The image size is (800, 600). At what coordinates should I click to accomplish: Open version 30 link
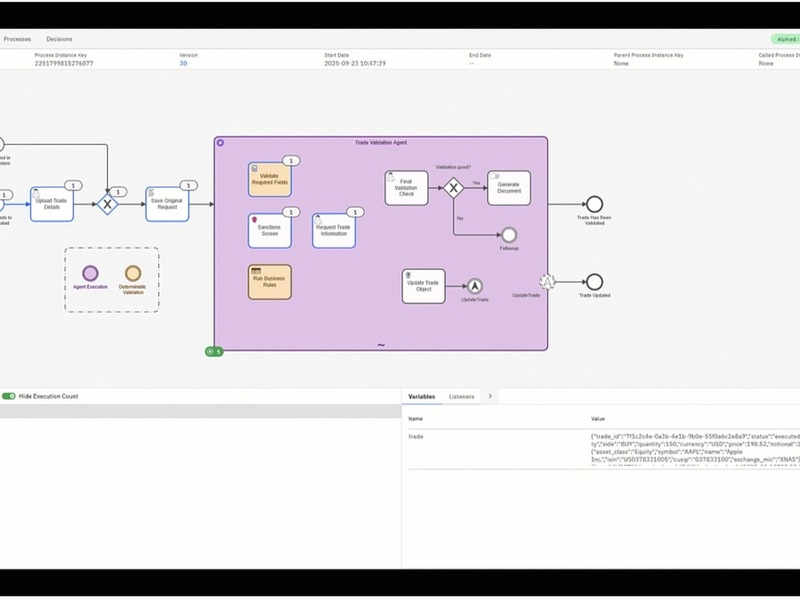[183, 63]
